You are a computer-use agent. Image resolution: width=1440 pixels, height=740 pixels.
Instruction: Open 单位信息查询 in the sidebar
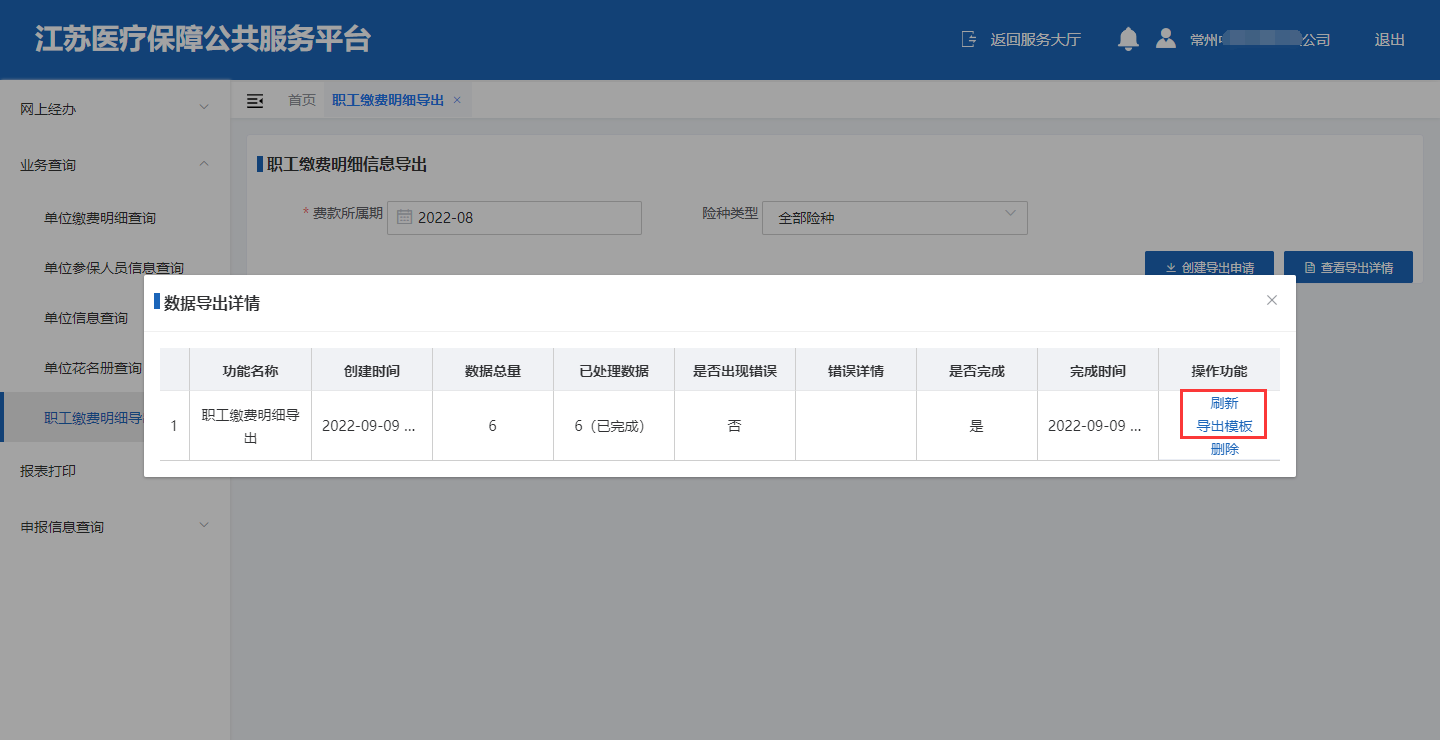(x=86, y=318)
